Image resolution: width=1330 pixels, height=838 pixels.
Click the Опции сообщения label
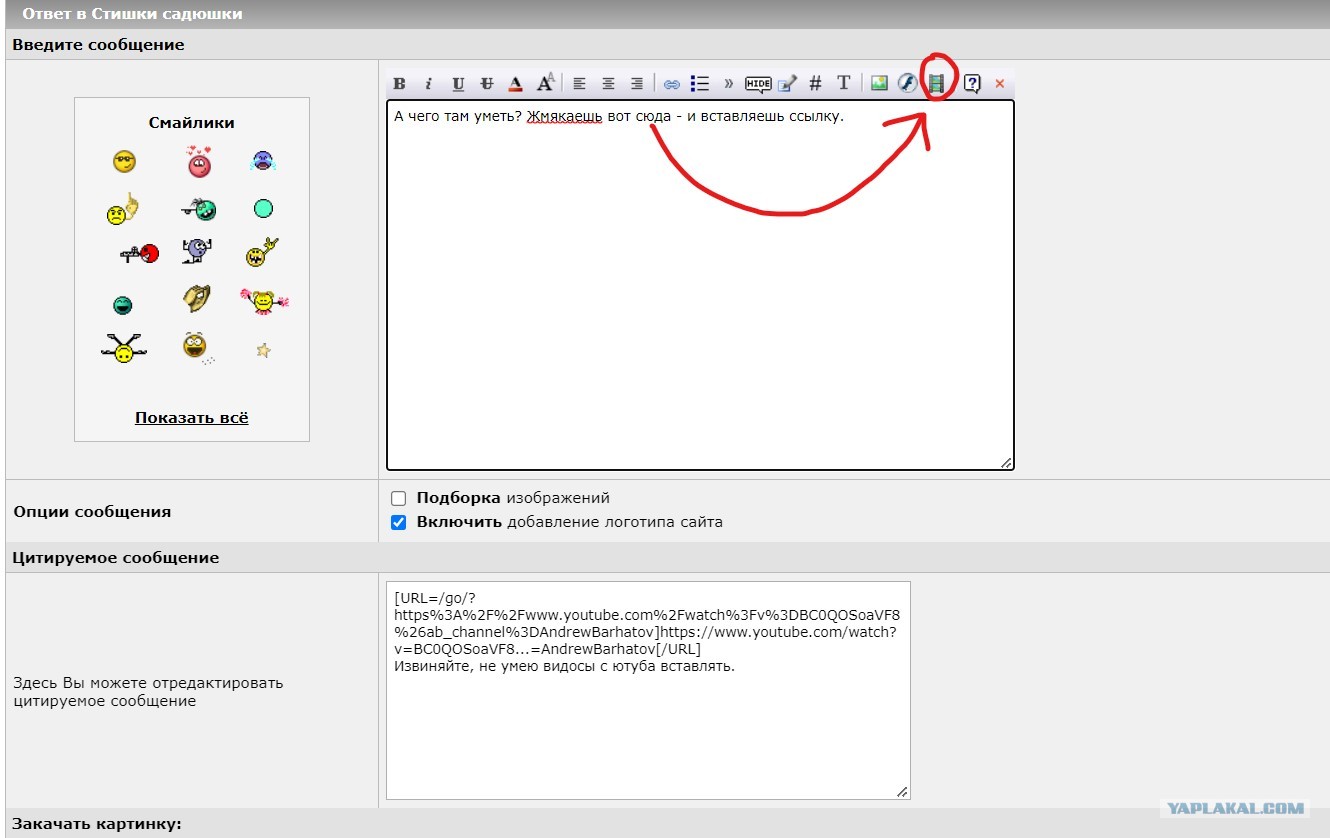click(x=92, y=511)
